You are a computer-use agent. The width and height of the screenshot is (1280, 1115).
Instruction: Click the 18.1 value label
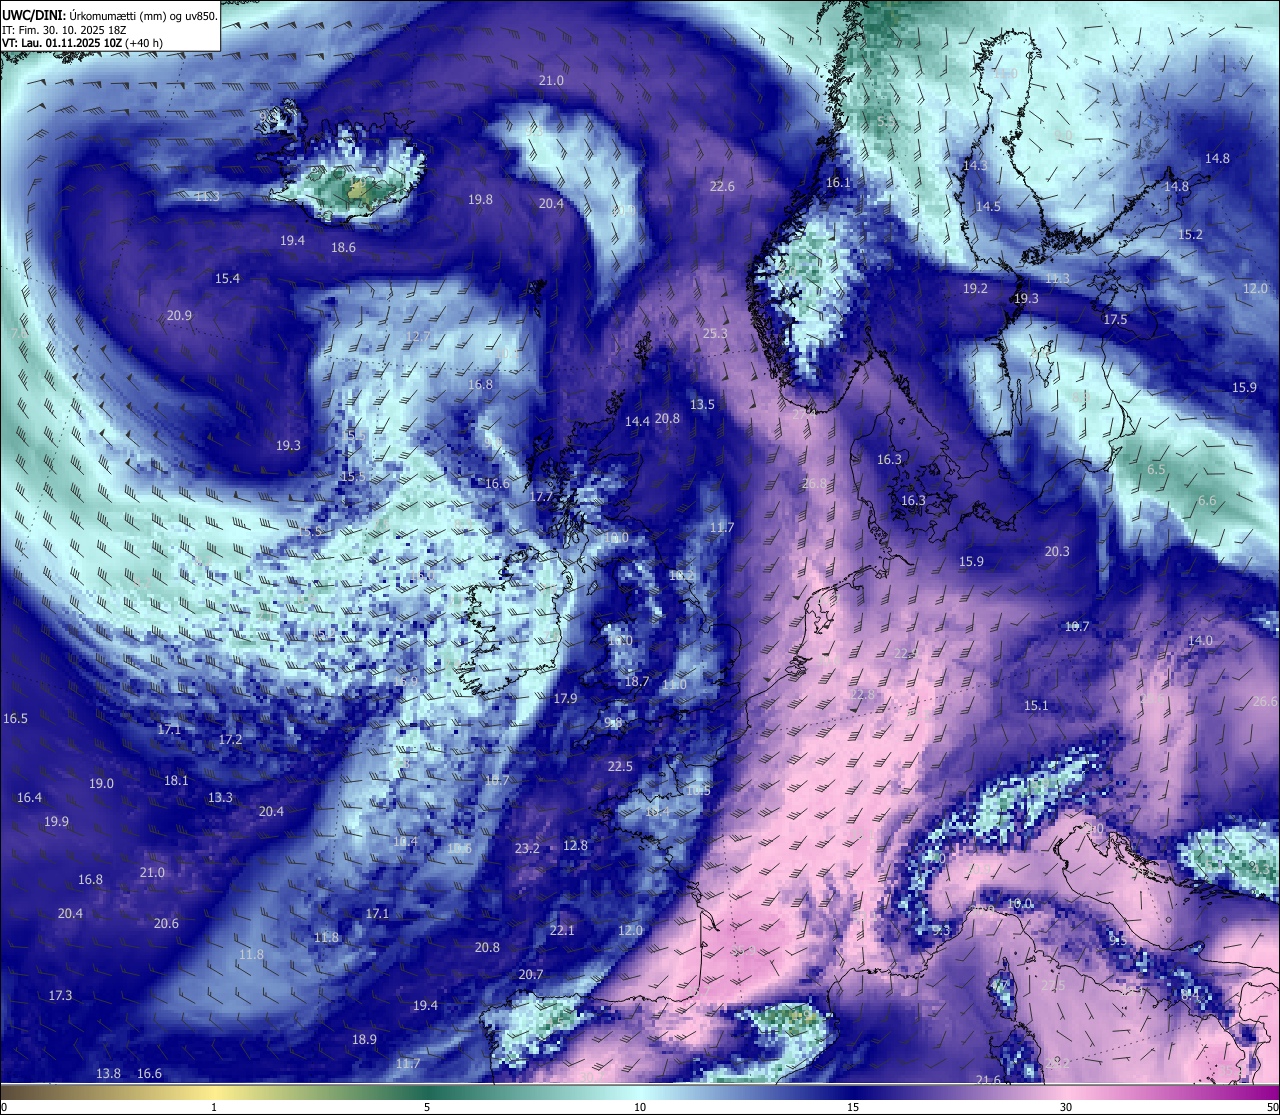point(176,780)
